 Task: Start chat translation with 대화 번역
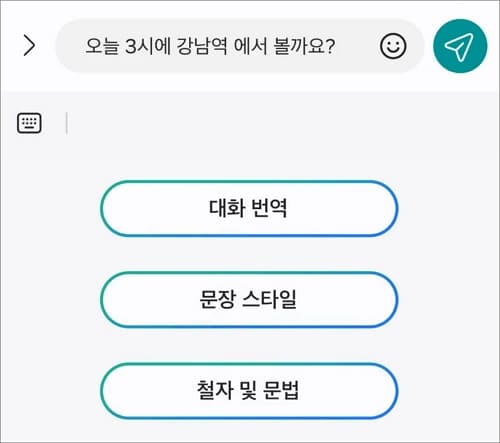249,208
